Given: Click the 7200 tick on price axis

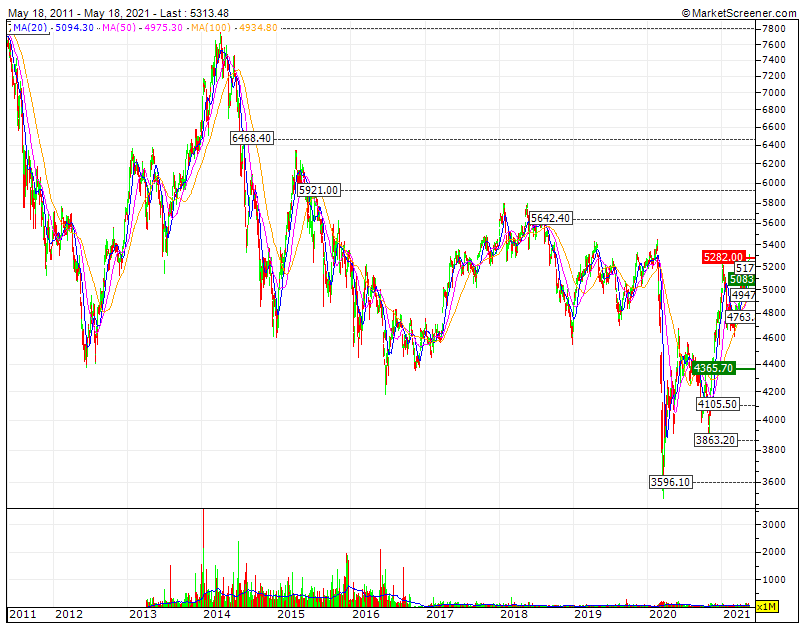Looking at the screenshot, I should tap(774, 76).
